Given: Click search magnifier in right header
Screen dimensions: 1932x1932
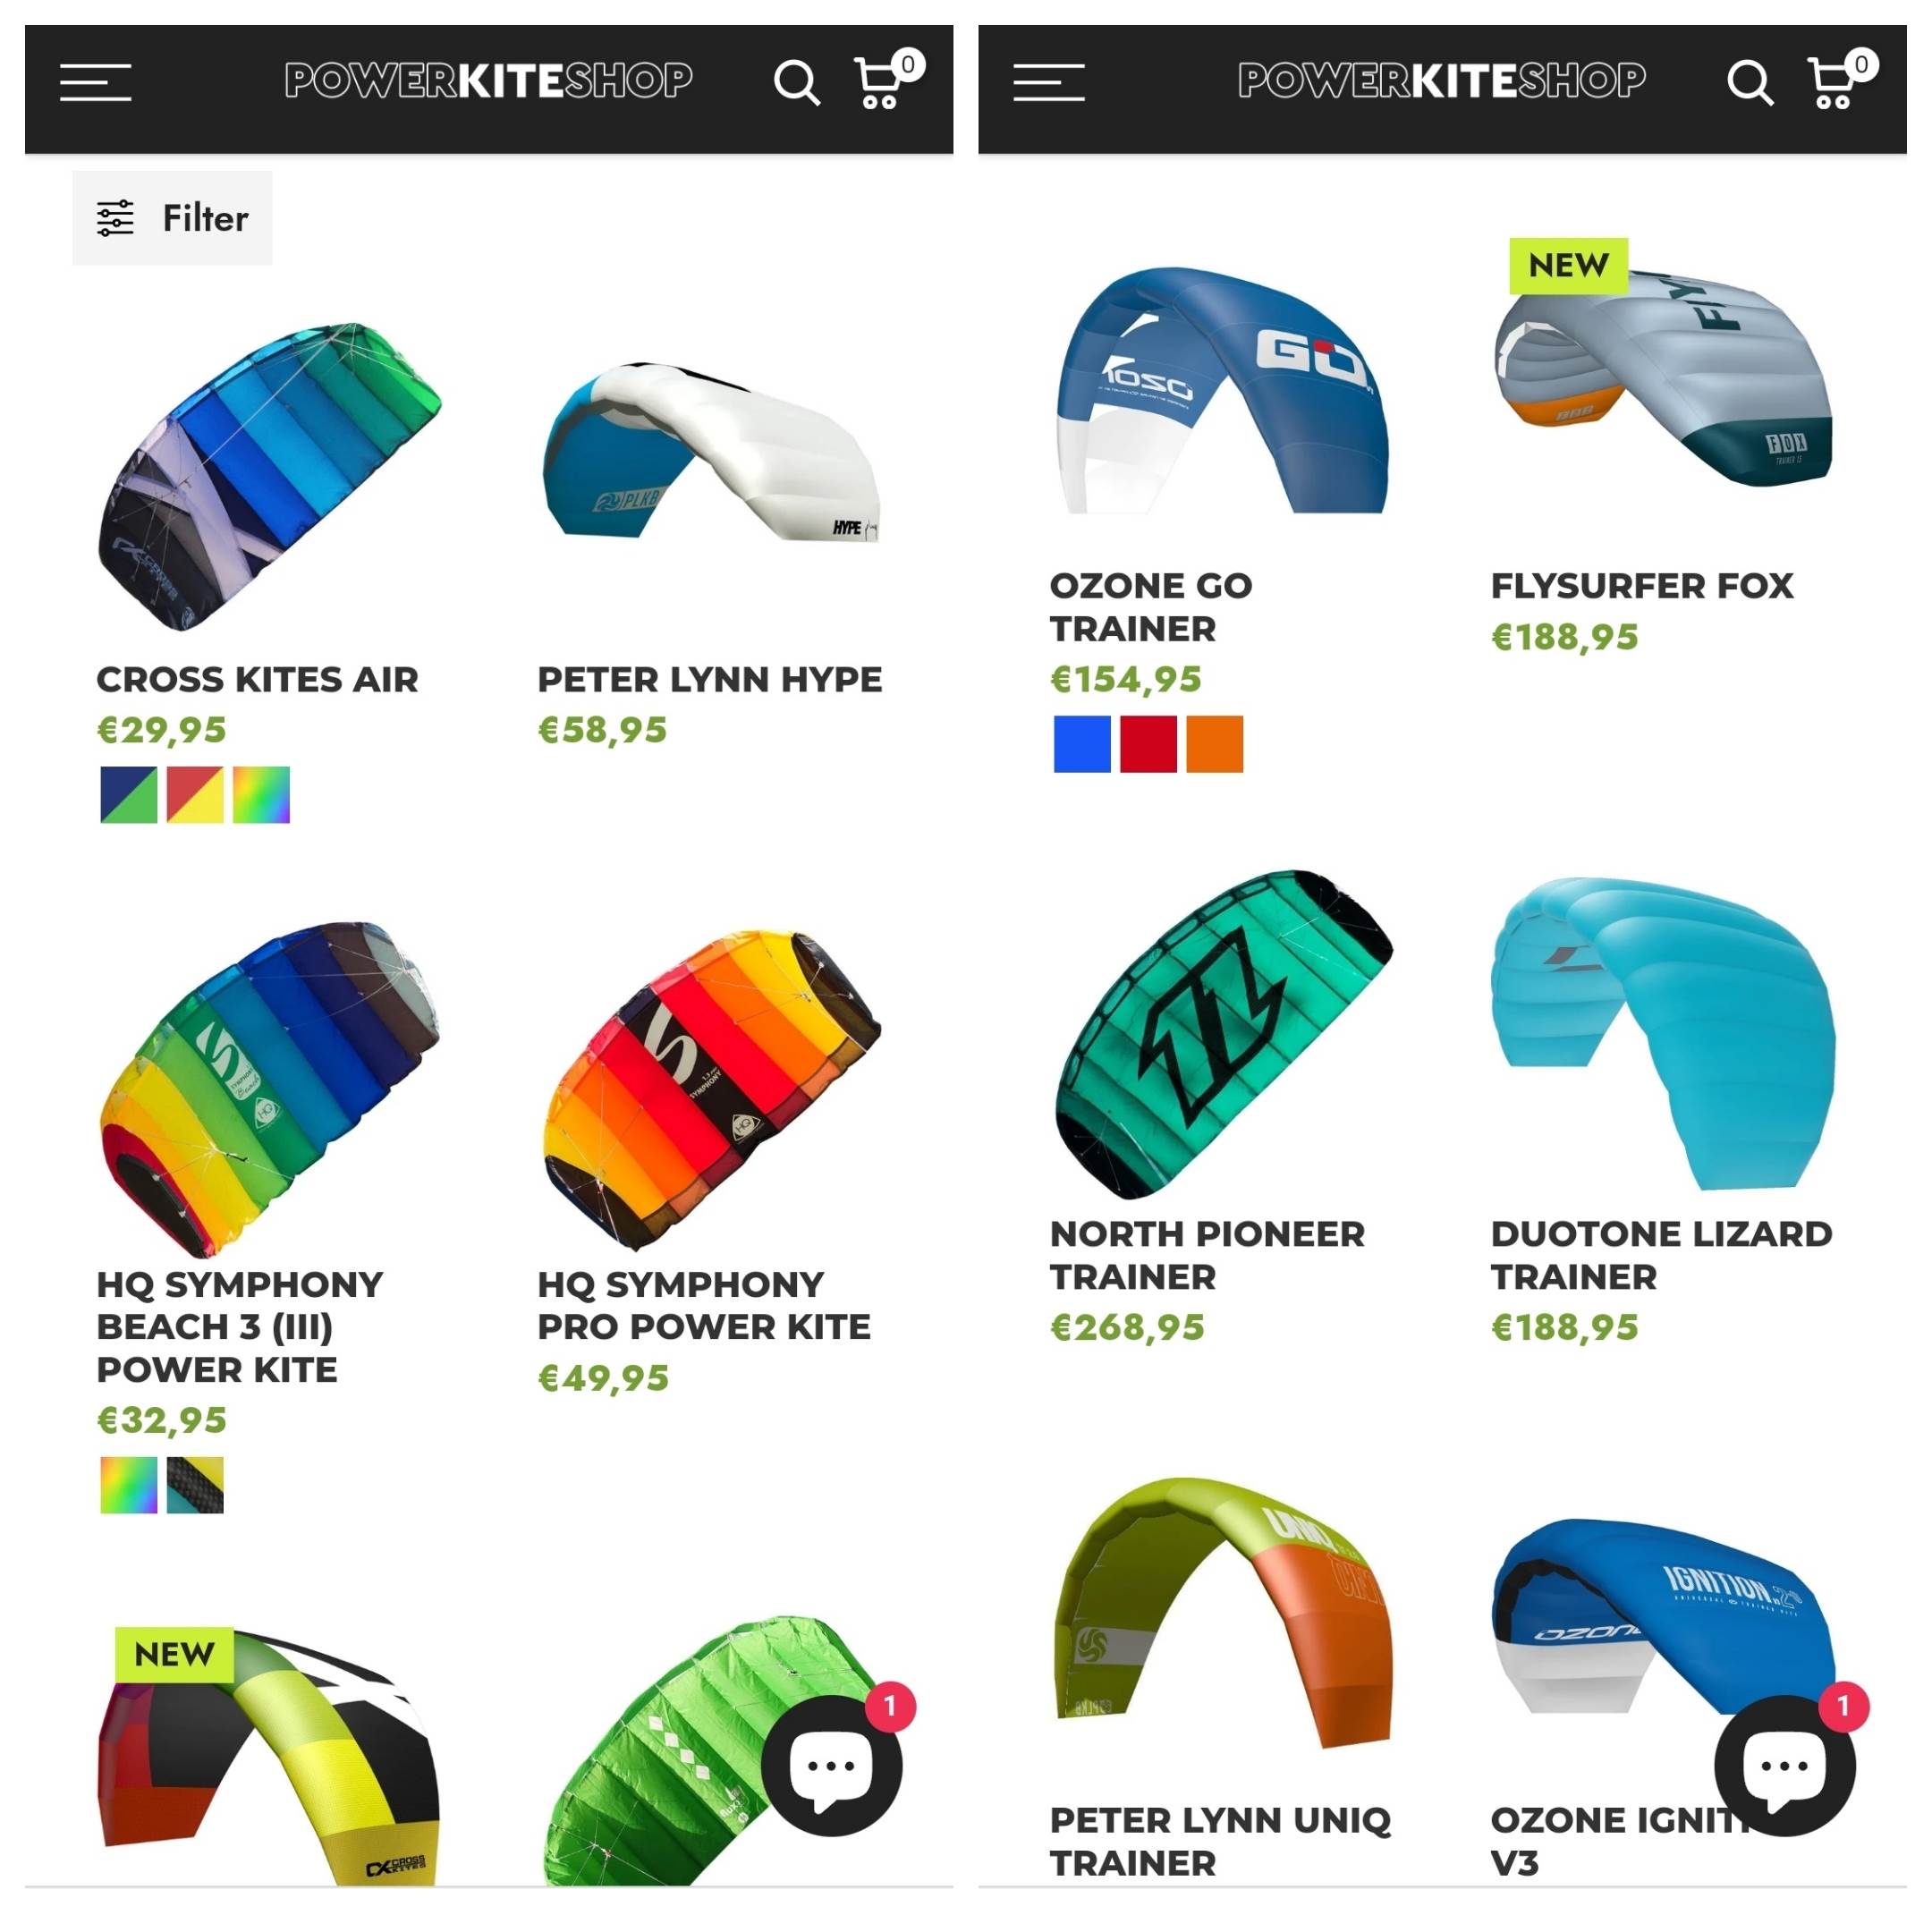Looking at the screenshot, I should [x=1750, y=82].
